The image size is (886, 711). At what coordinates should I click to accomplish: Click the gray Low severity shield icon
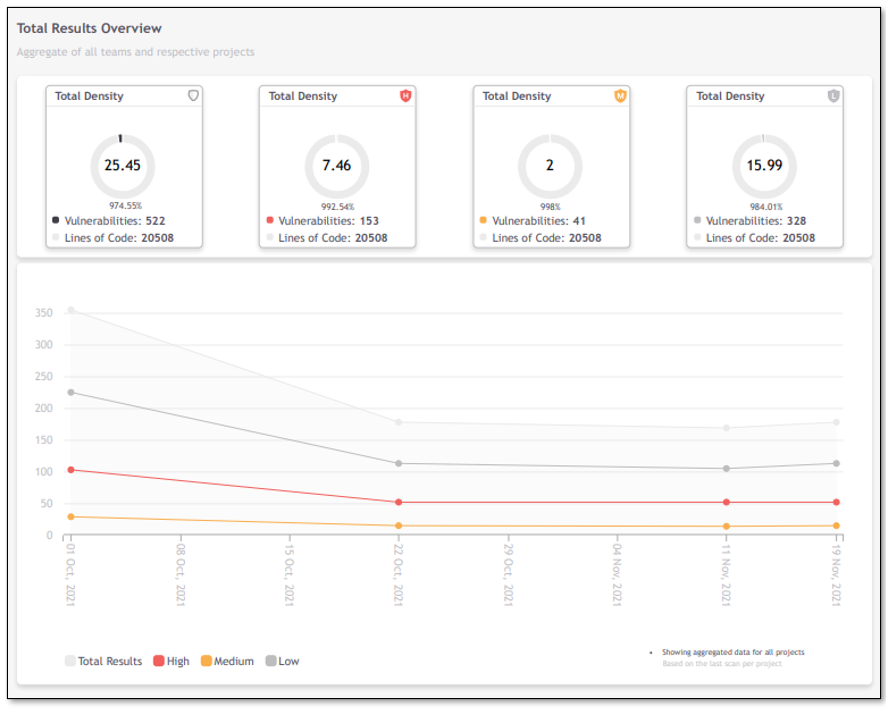[834, 96]
